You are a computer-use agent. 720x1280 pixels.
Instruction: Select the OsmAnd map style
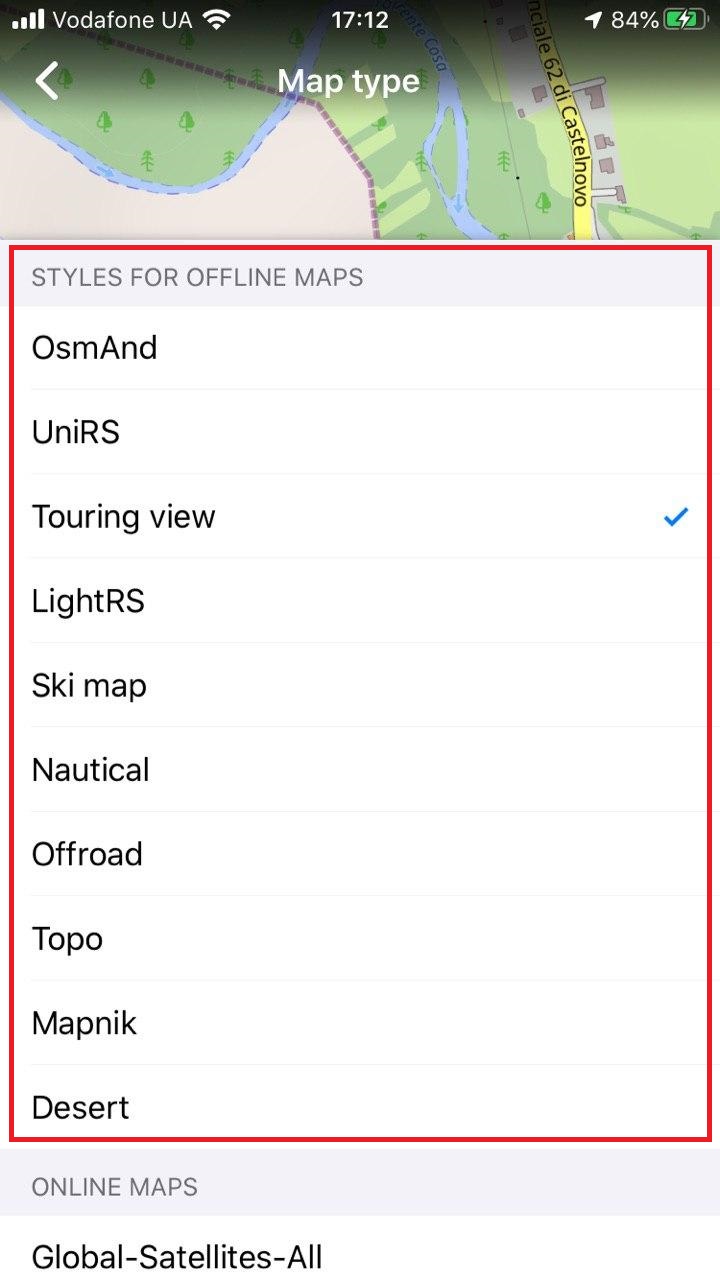click(x=360, y=348)
